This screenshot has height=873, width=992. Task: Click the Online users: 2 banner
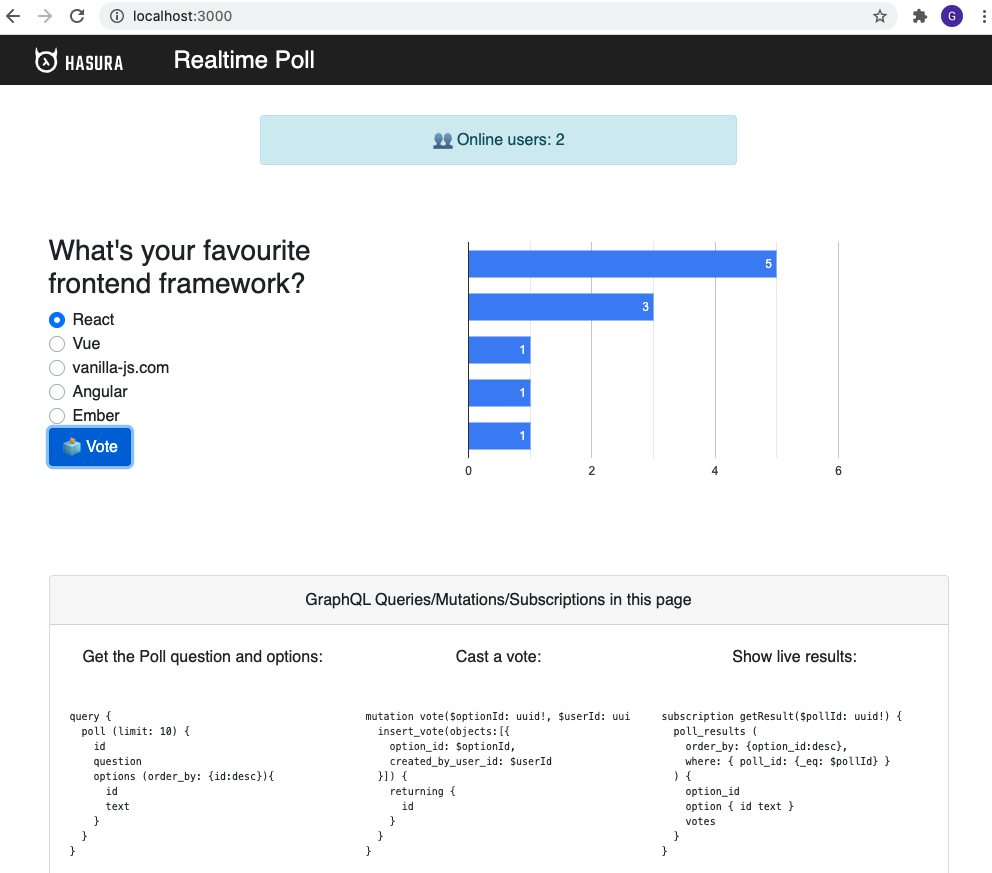(498, 140)
